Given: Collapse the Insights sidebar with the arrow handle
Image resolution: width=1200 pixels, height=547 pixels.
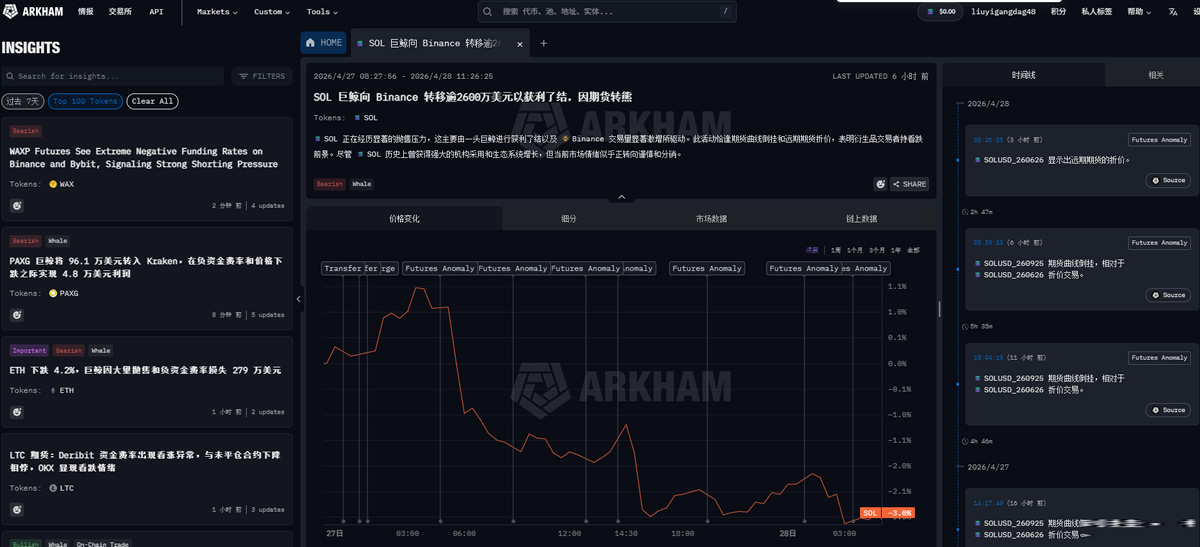Looking at the screenshot, I should click(x=298, y=298).
